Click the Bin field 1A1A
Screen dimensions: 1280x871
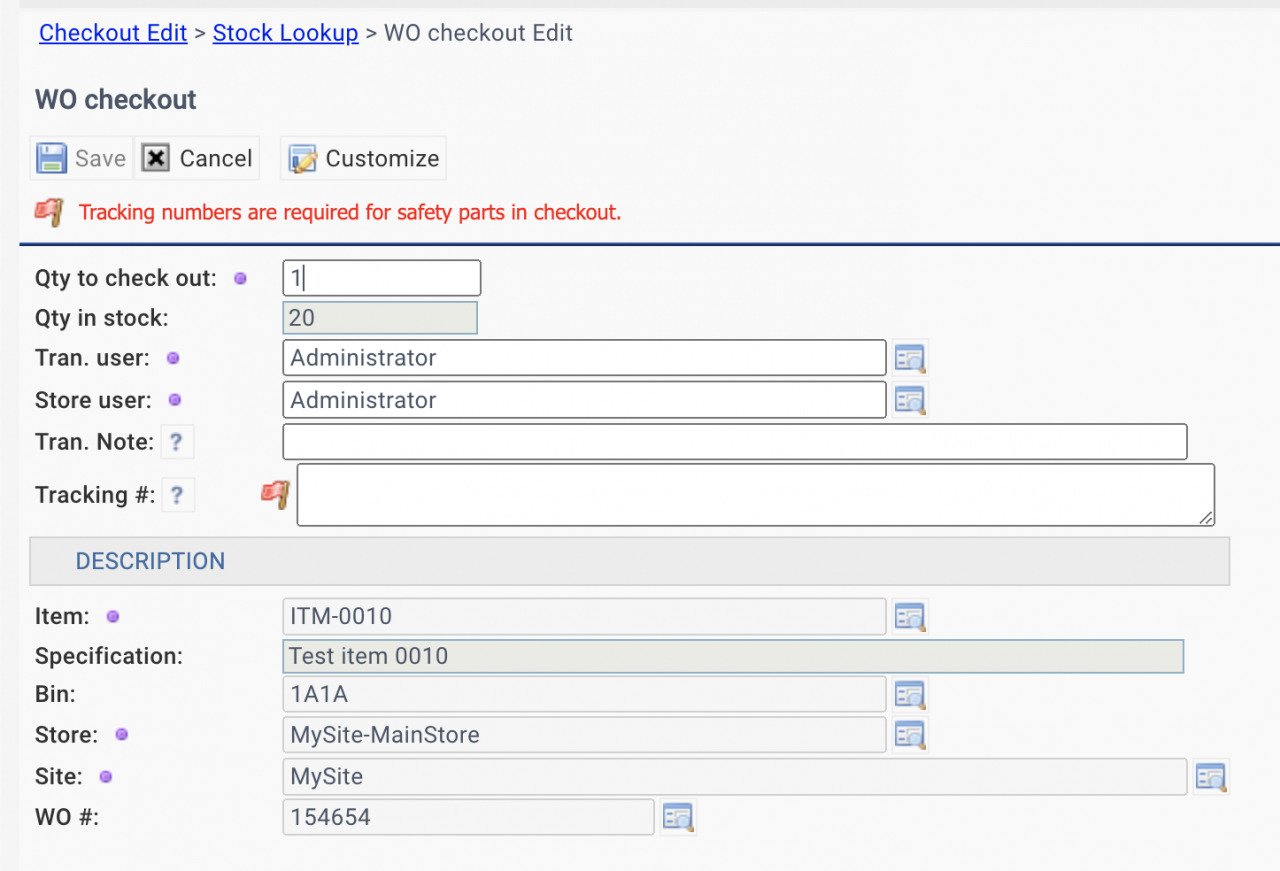584,694
